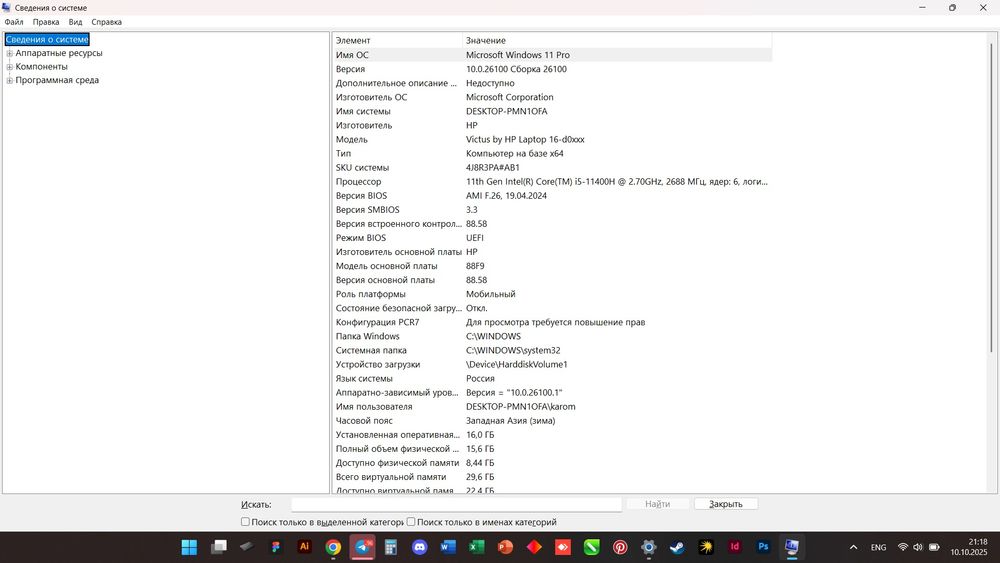
Task: Launch PowerPoint from the taskbar
Action: click(505, 547)
